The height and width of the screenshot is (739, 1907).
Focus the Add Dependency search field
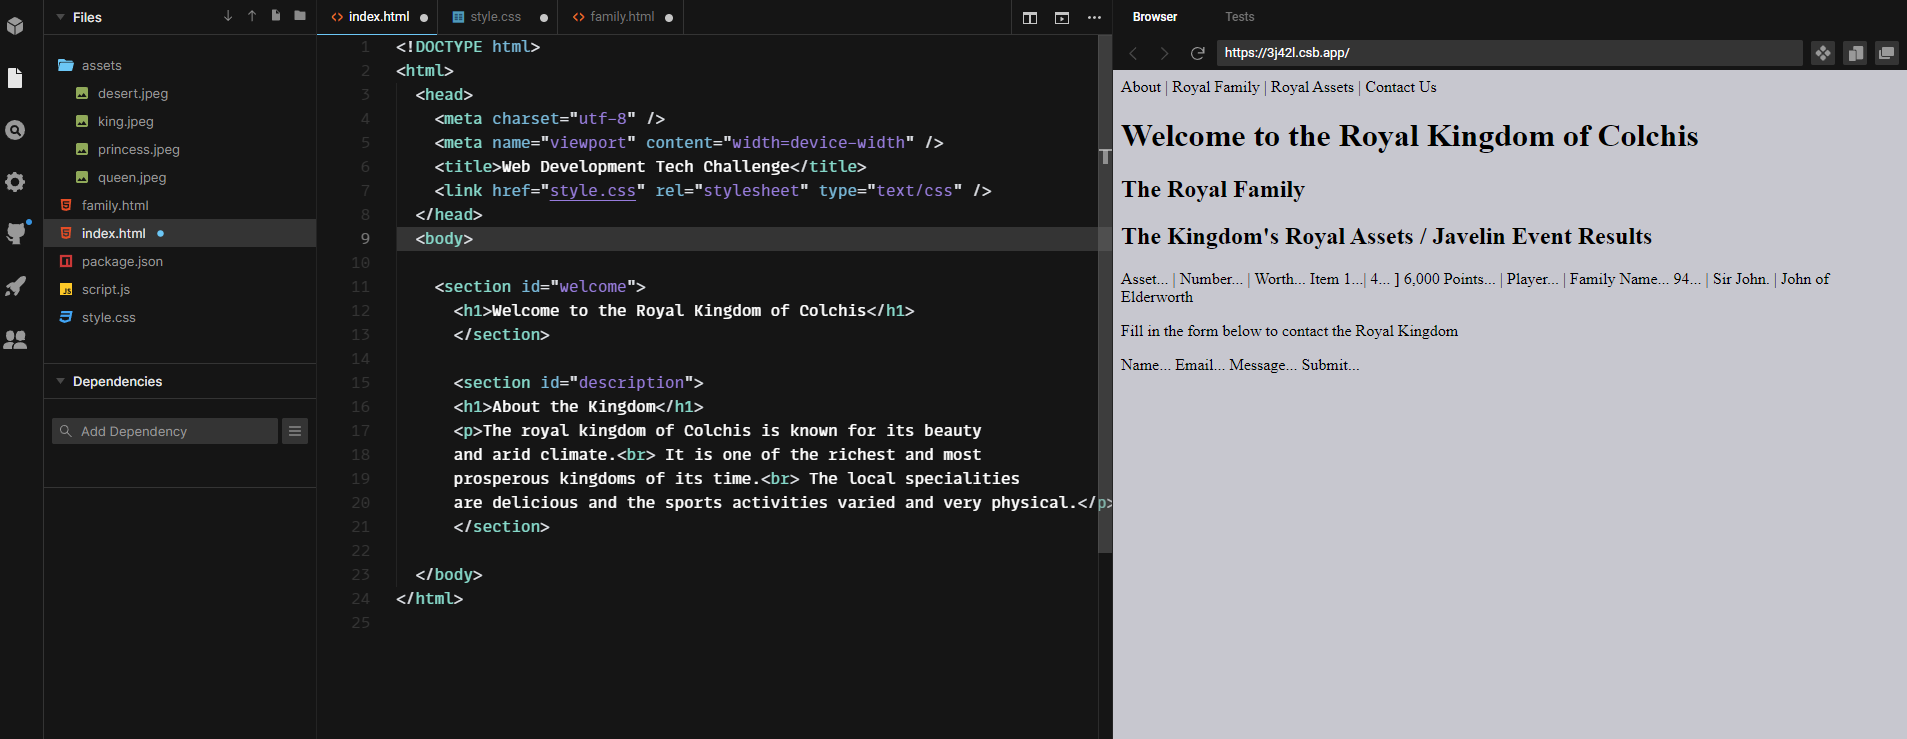coord(165,431)
